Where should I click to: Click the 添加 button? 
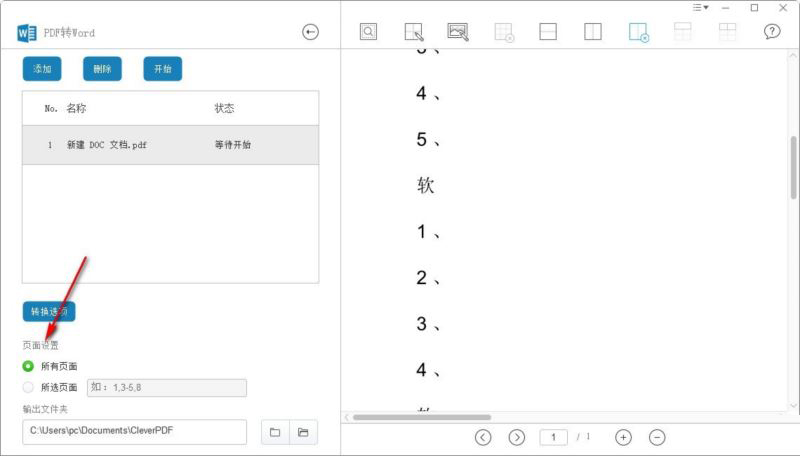click(x=42, y=69)
